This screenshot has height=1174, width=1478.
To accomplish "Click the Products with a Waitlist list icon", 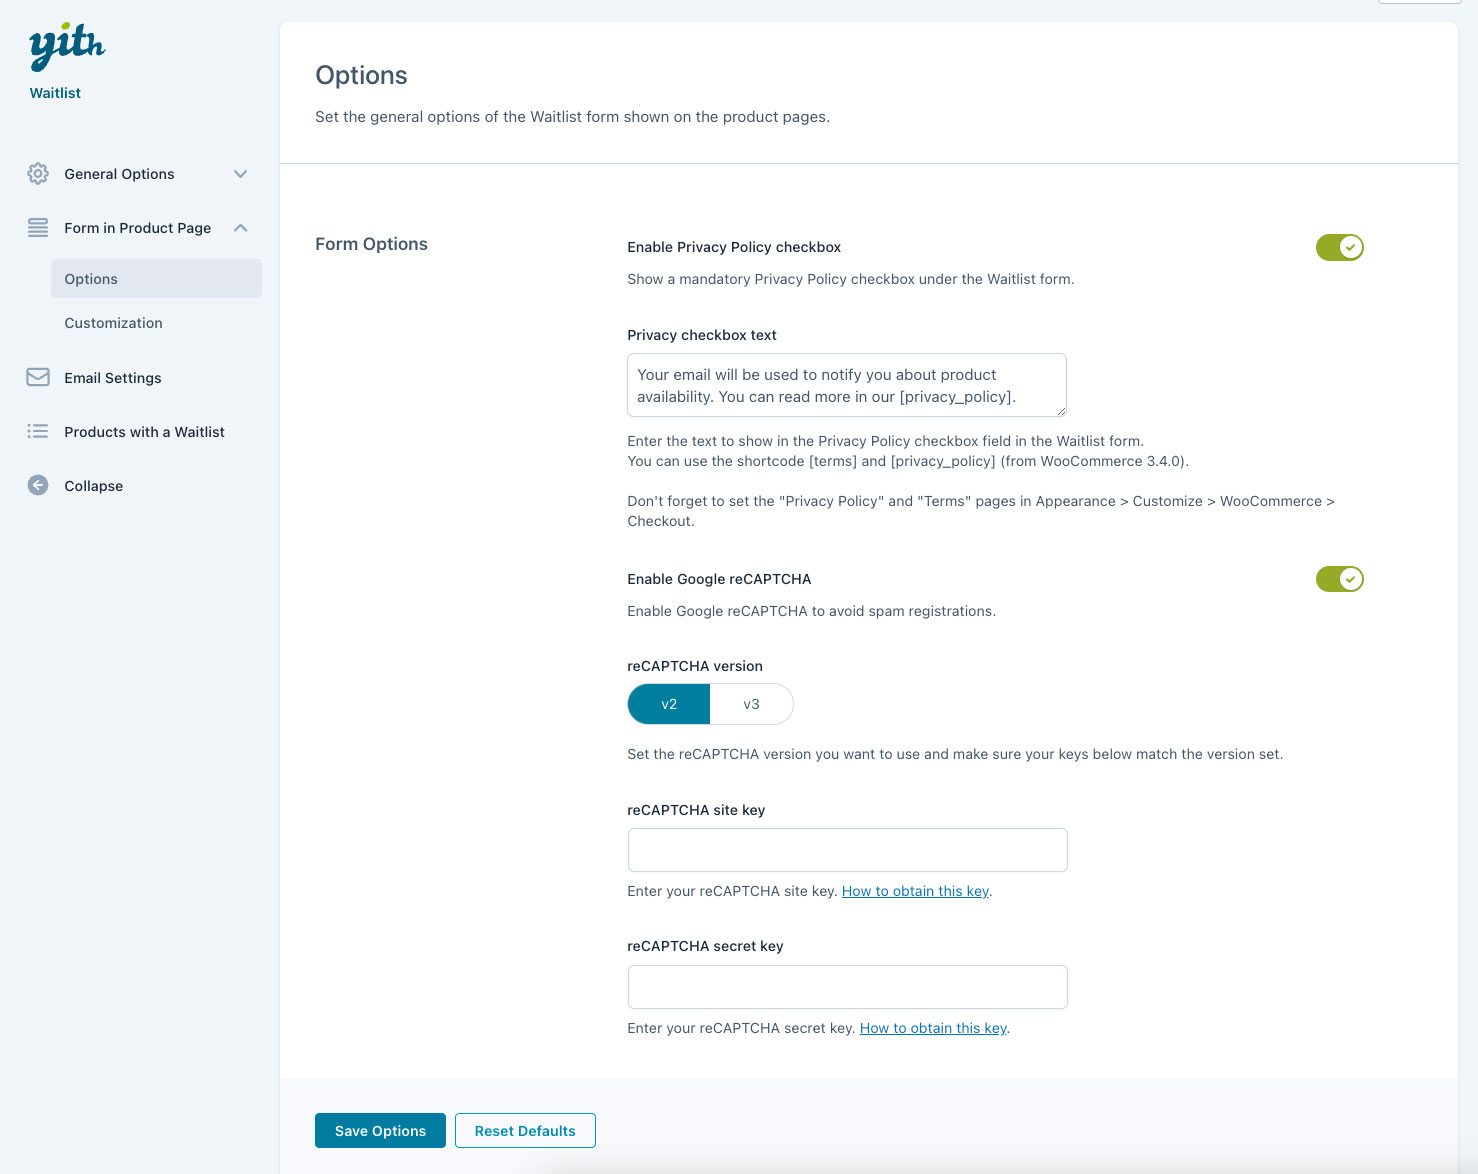I will [x=38, y=432].
